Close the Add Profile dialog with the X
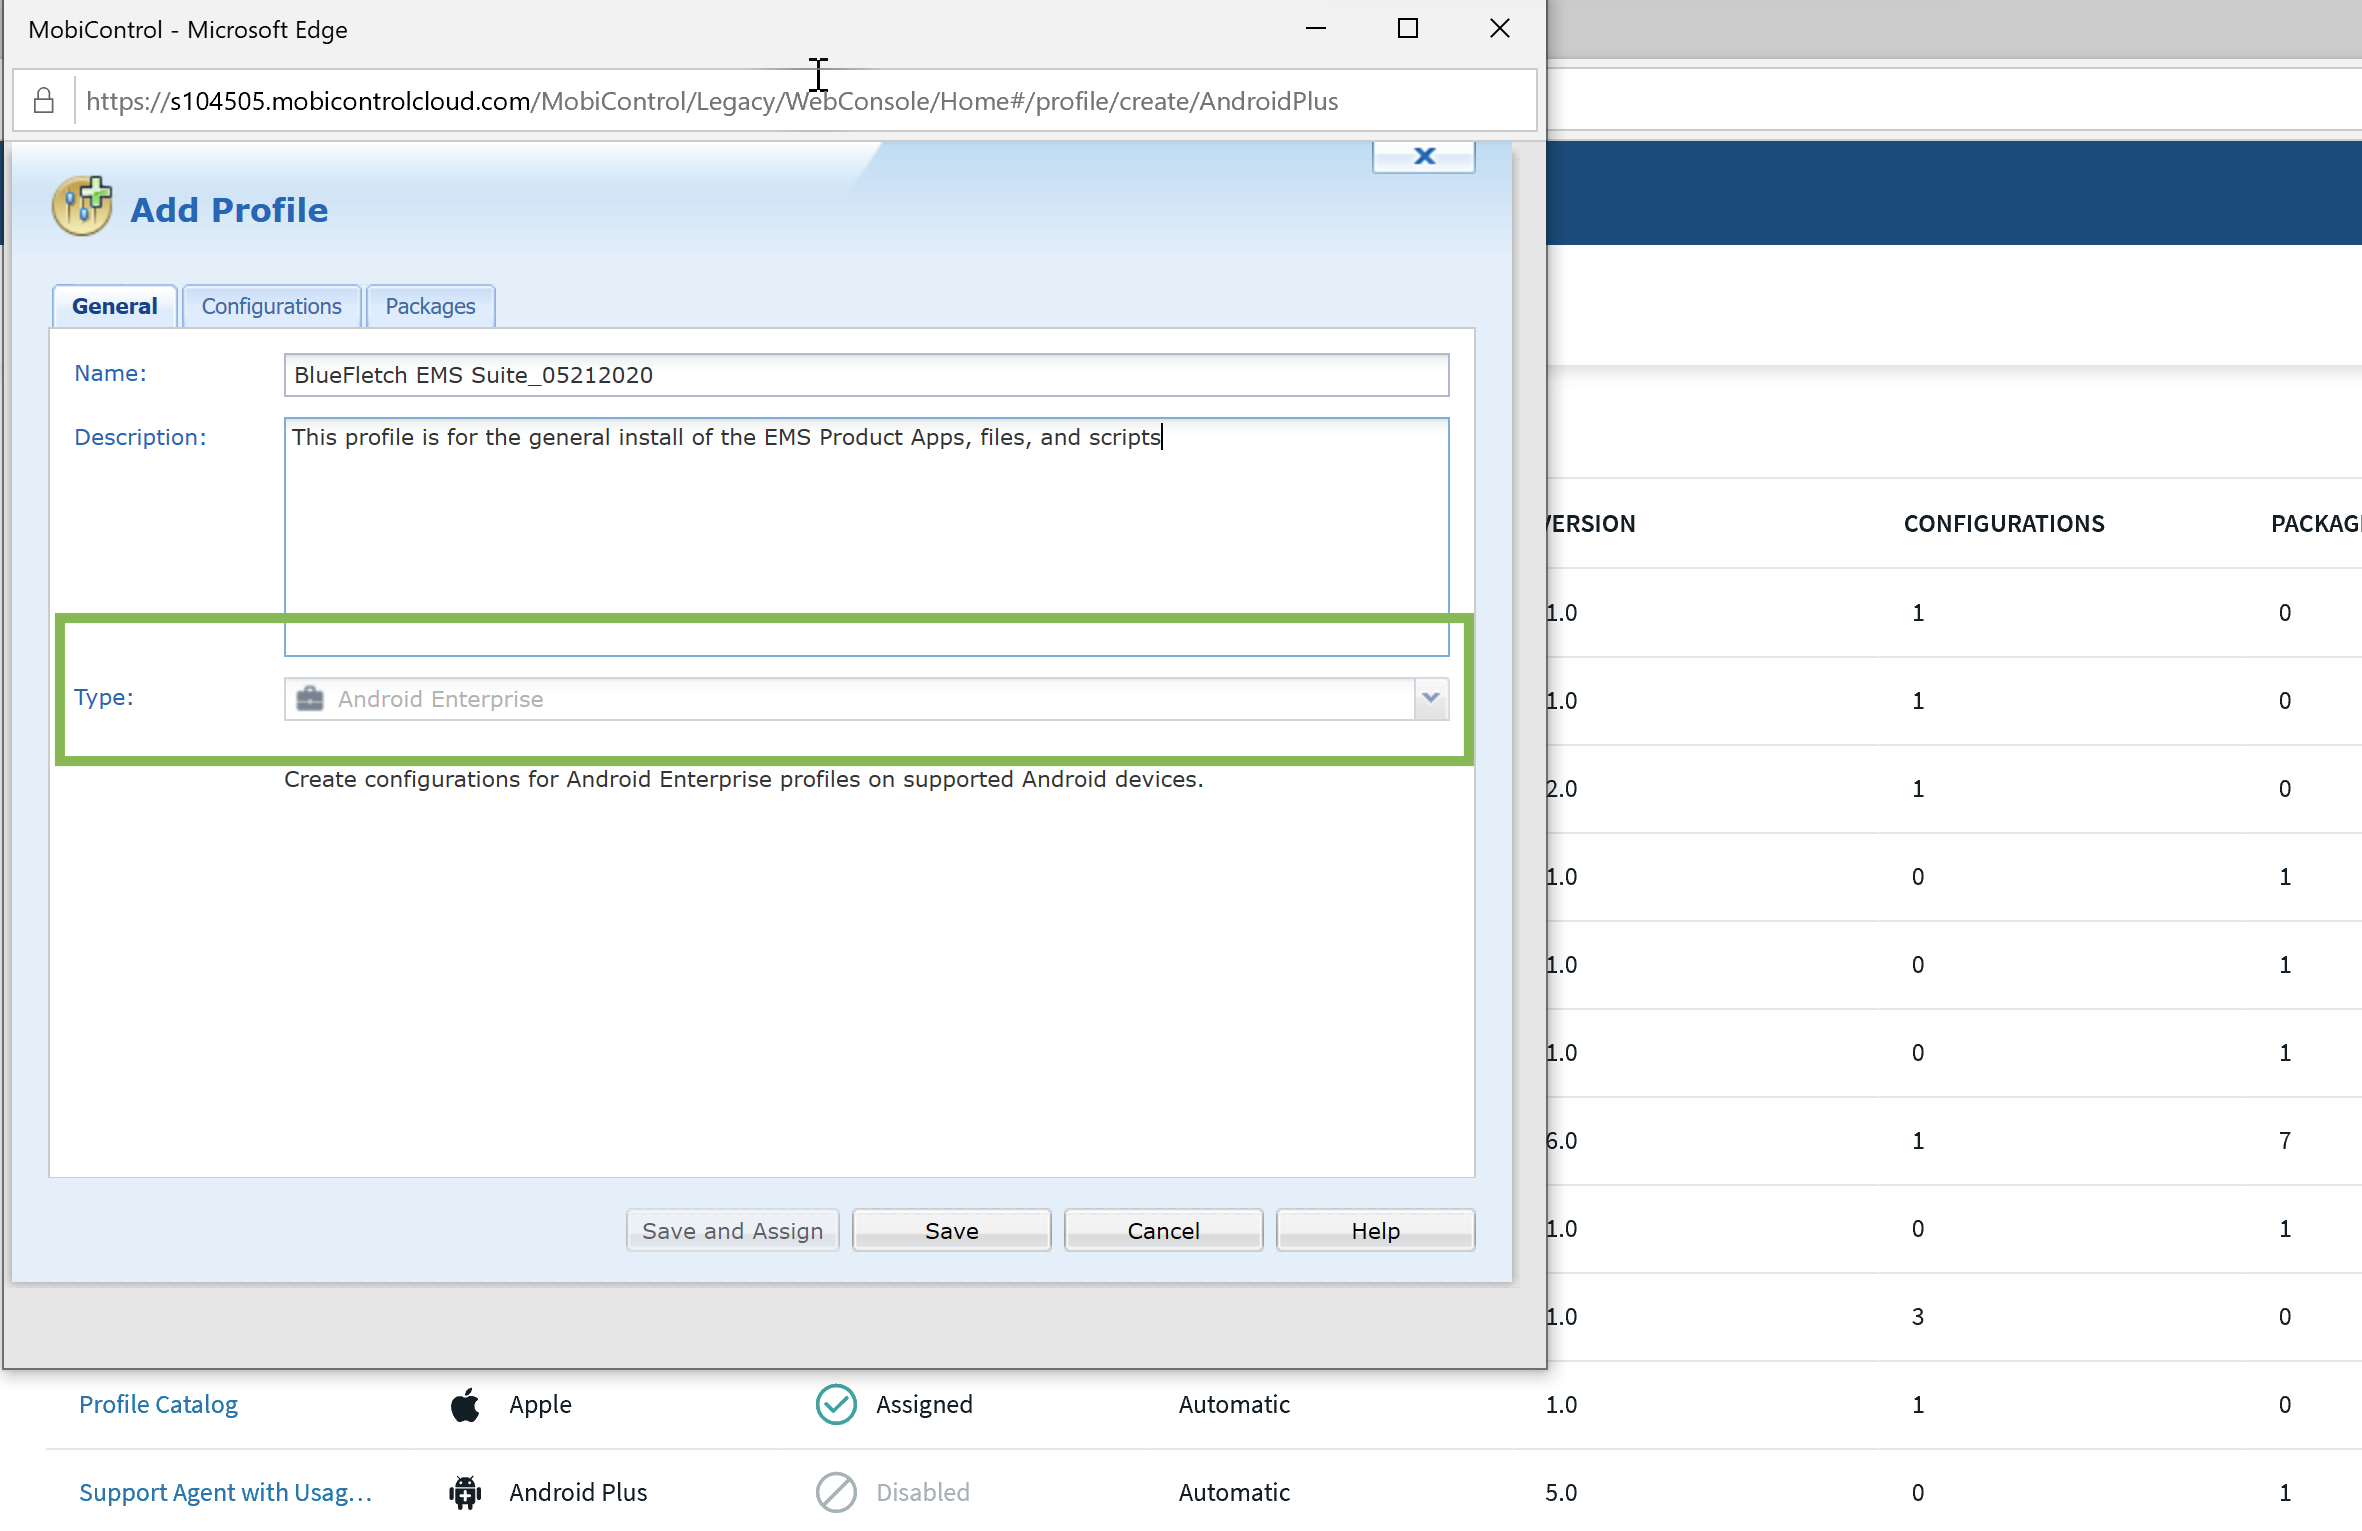 1424,156
